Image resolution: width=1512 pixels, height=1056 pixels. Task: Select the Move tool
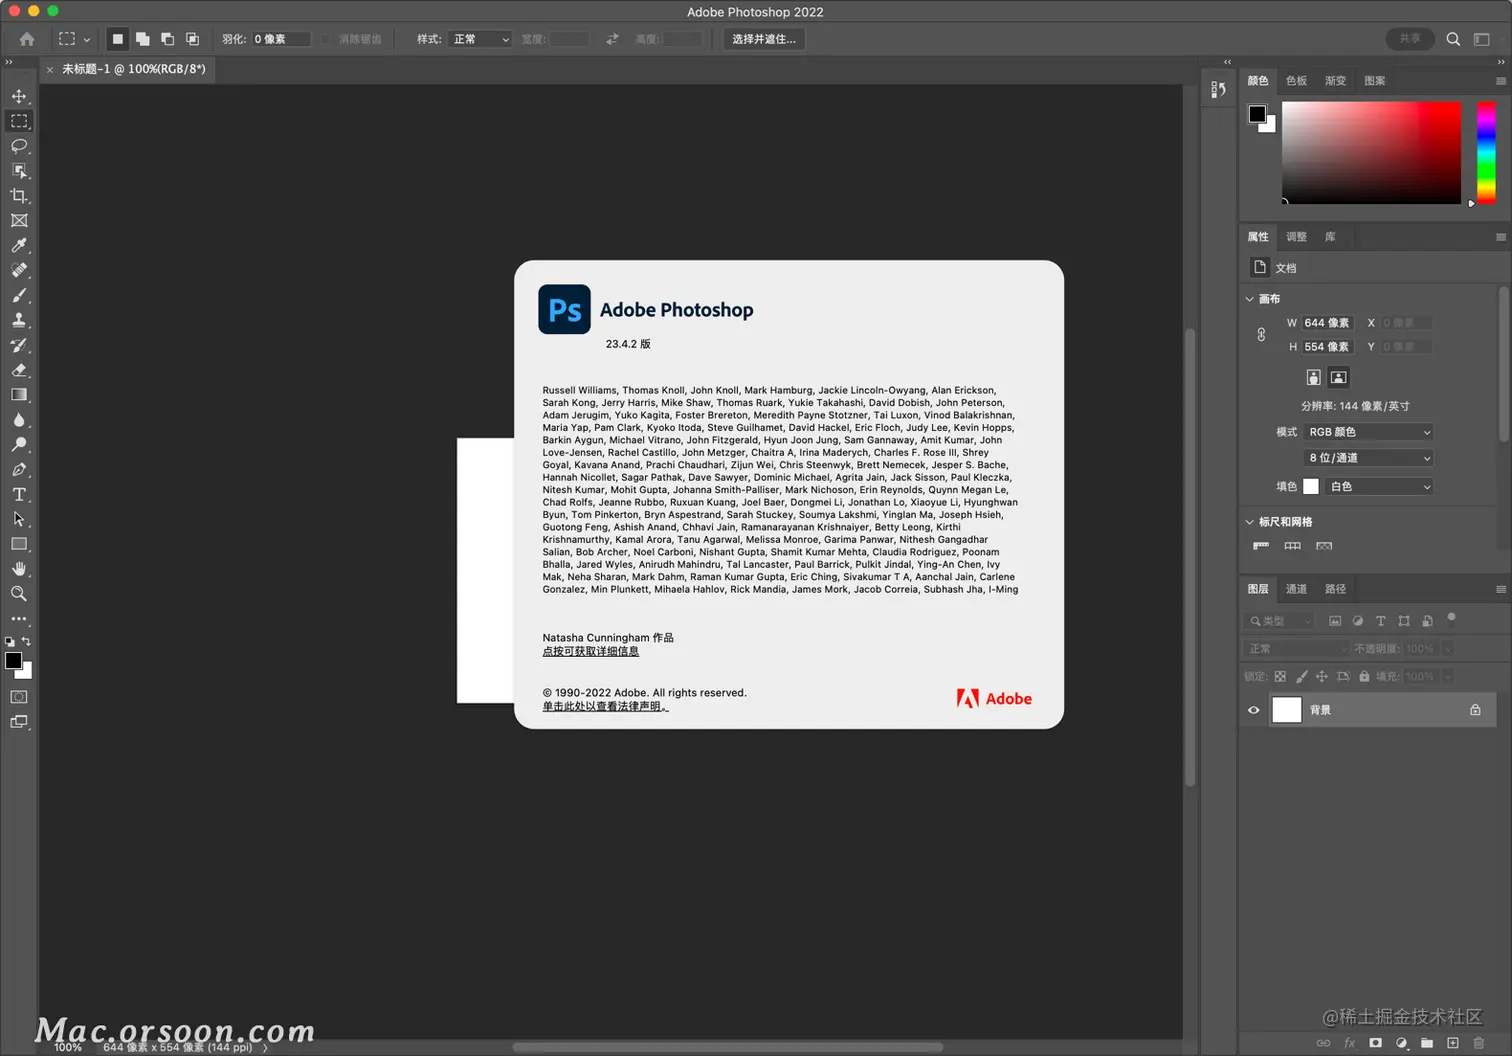pos(19,96)
